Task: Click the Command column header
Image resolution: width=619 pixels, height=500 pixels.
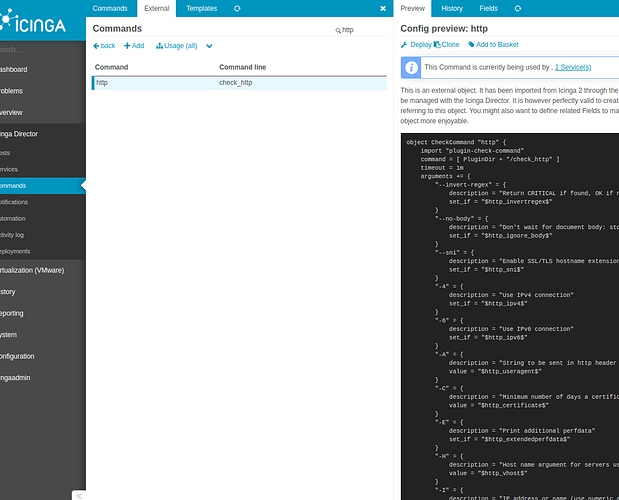Action: 111,67
